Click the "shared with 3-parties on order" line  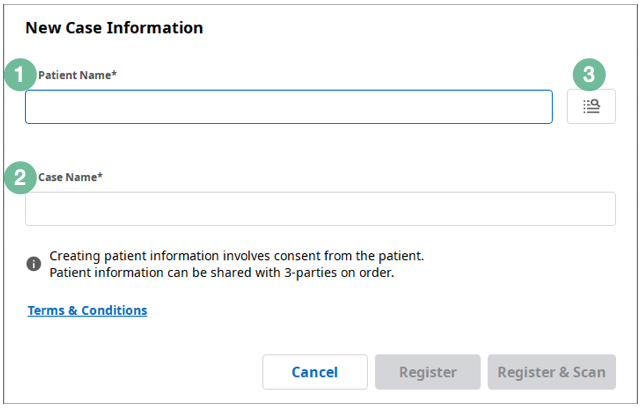tap(222, 272)
